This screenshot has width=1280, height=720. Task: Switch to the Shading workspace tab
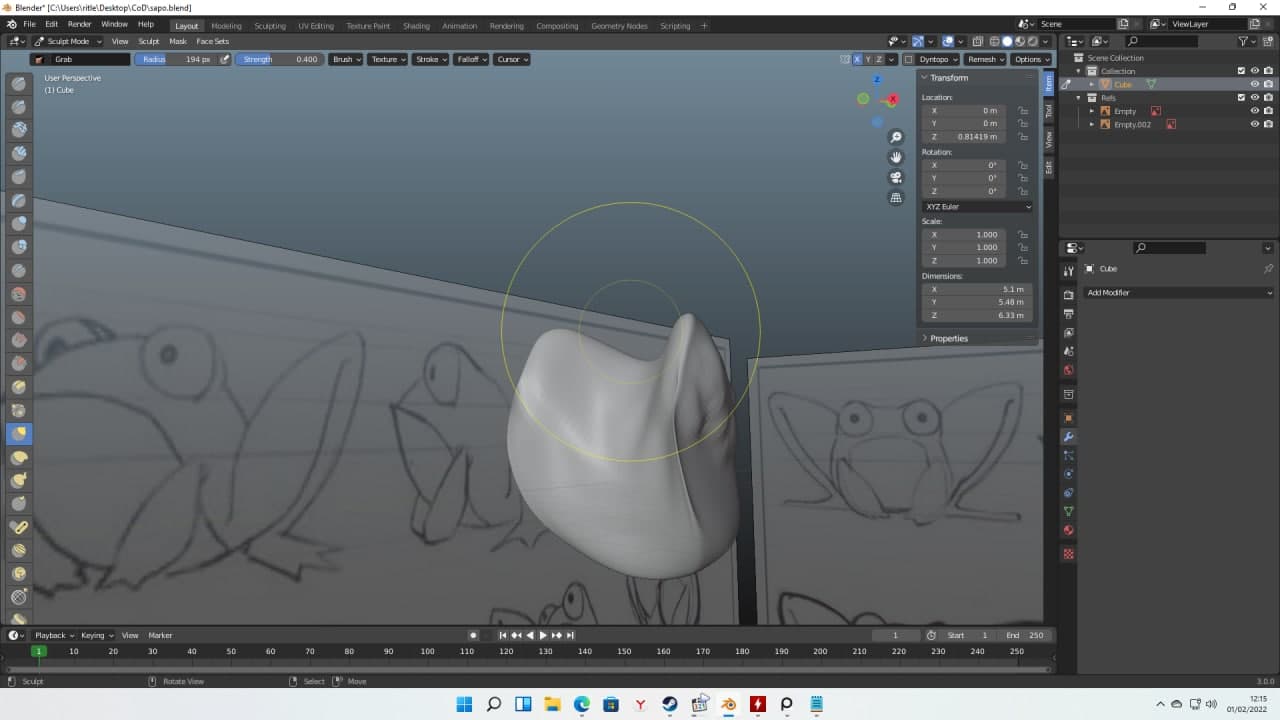(416, 25)
